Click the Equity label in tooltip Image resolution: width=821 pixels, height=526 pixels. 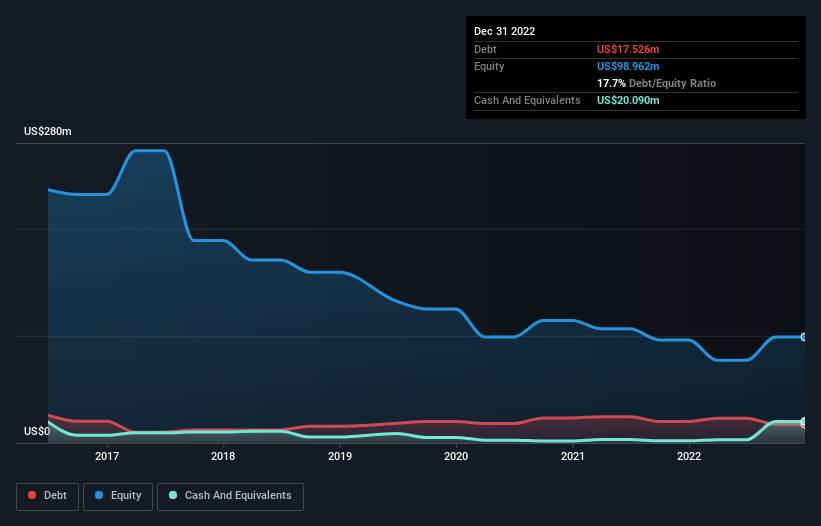[489, 66]
